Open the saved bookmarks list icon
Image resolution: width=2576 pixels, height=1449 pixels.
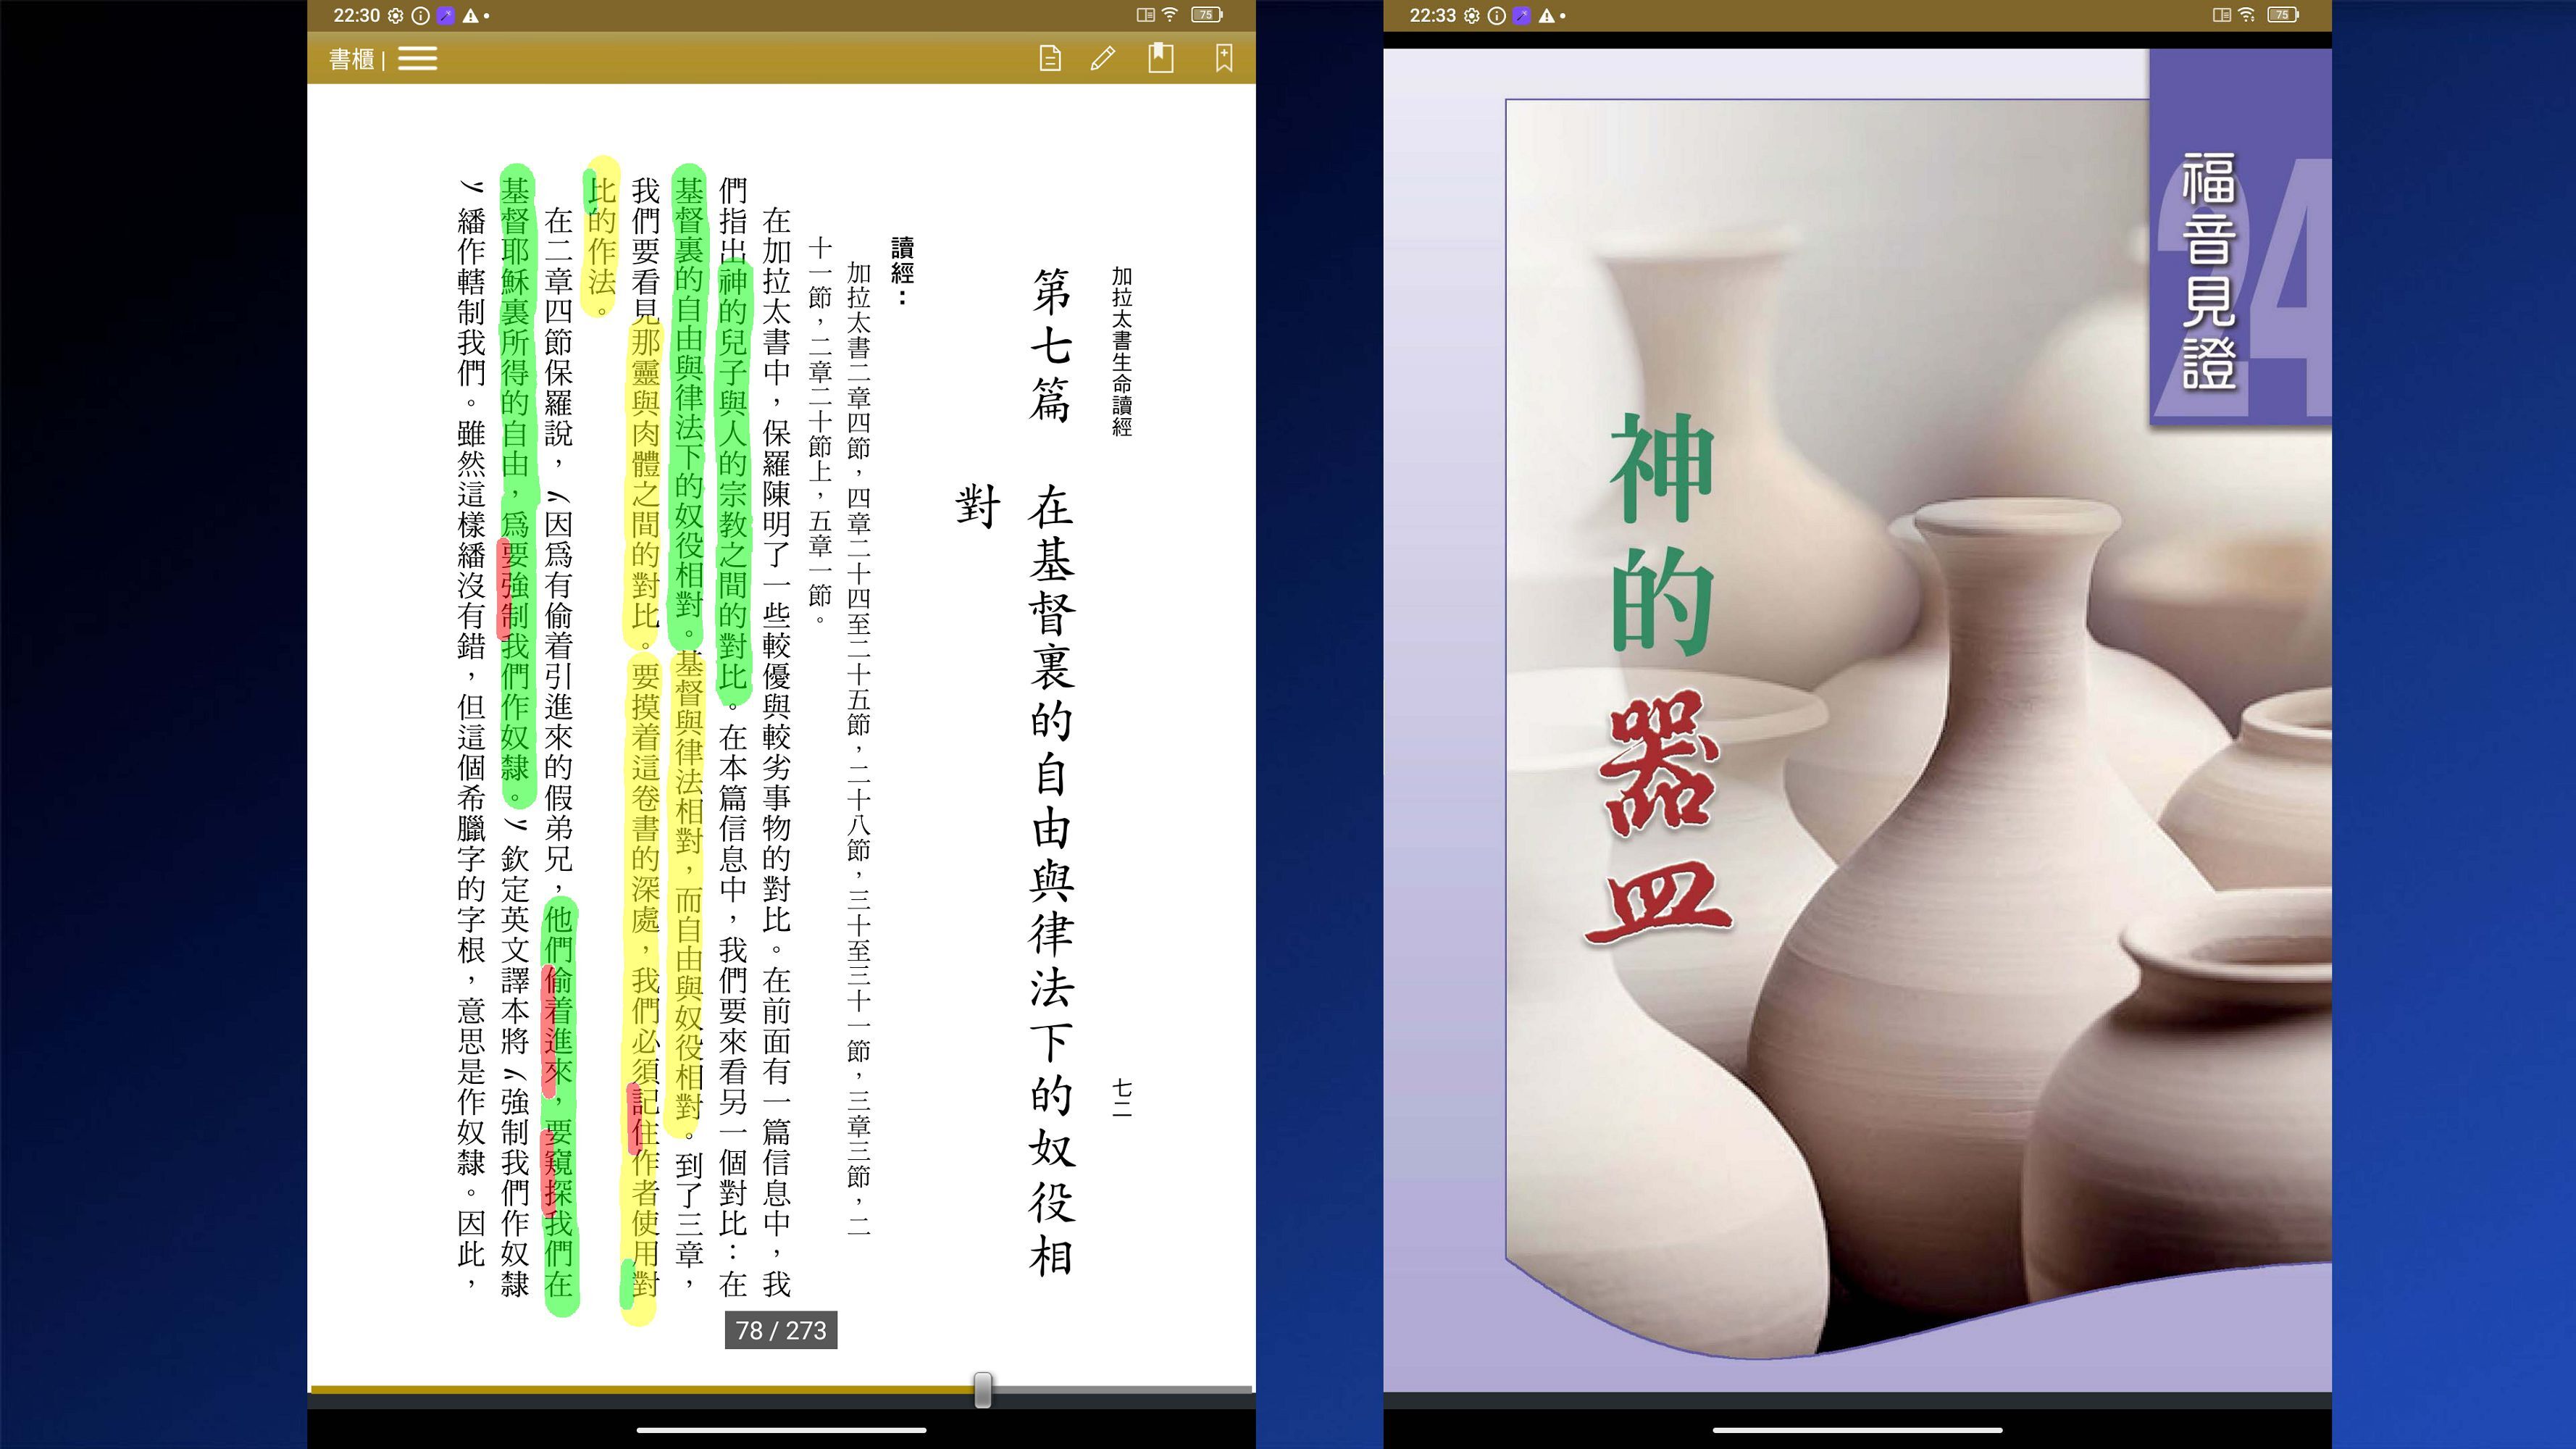tap(1160, 57)
